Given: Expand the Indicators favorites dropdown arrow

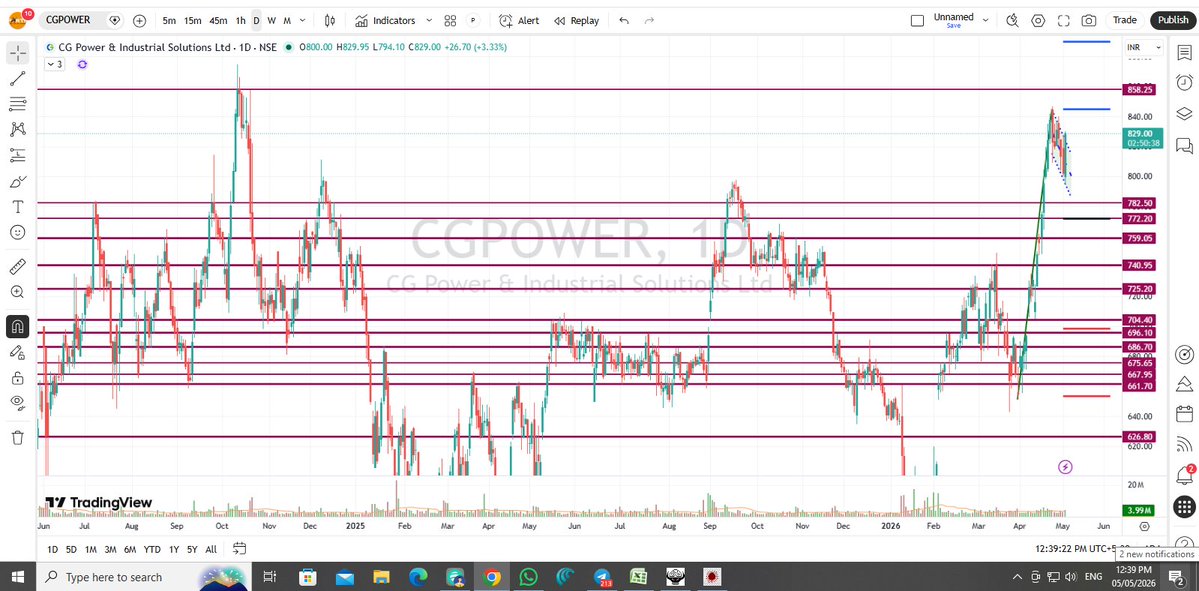Looking at the screenshot, I should (x=428, y=21).
